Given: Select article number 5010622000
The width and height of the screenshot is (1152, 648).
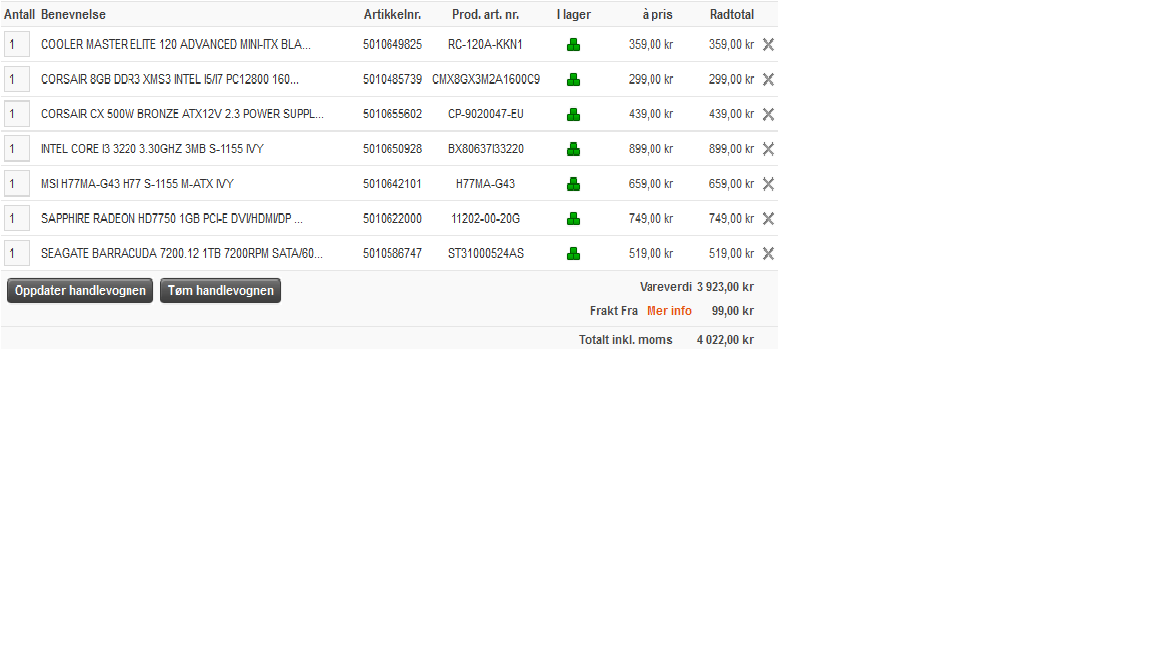Looking at the screenshot, I should pos(392,219).
